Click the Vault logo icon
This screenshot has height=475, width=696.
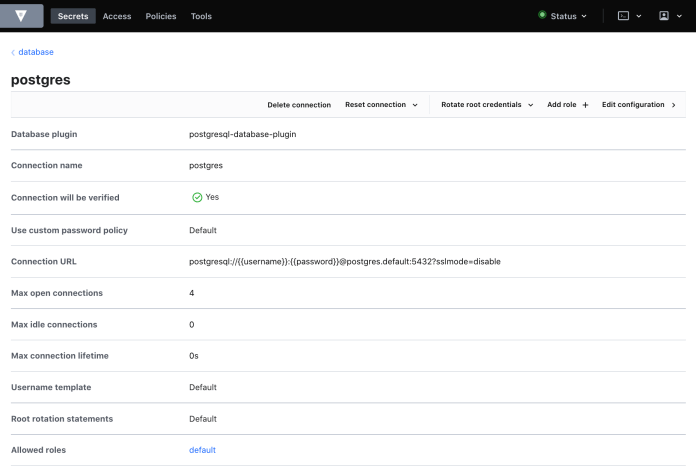[22, 16]
